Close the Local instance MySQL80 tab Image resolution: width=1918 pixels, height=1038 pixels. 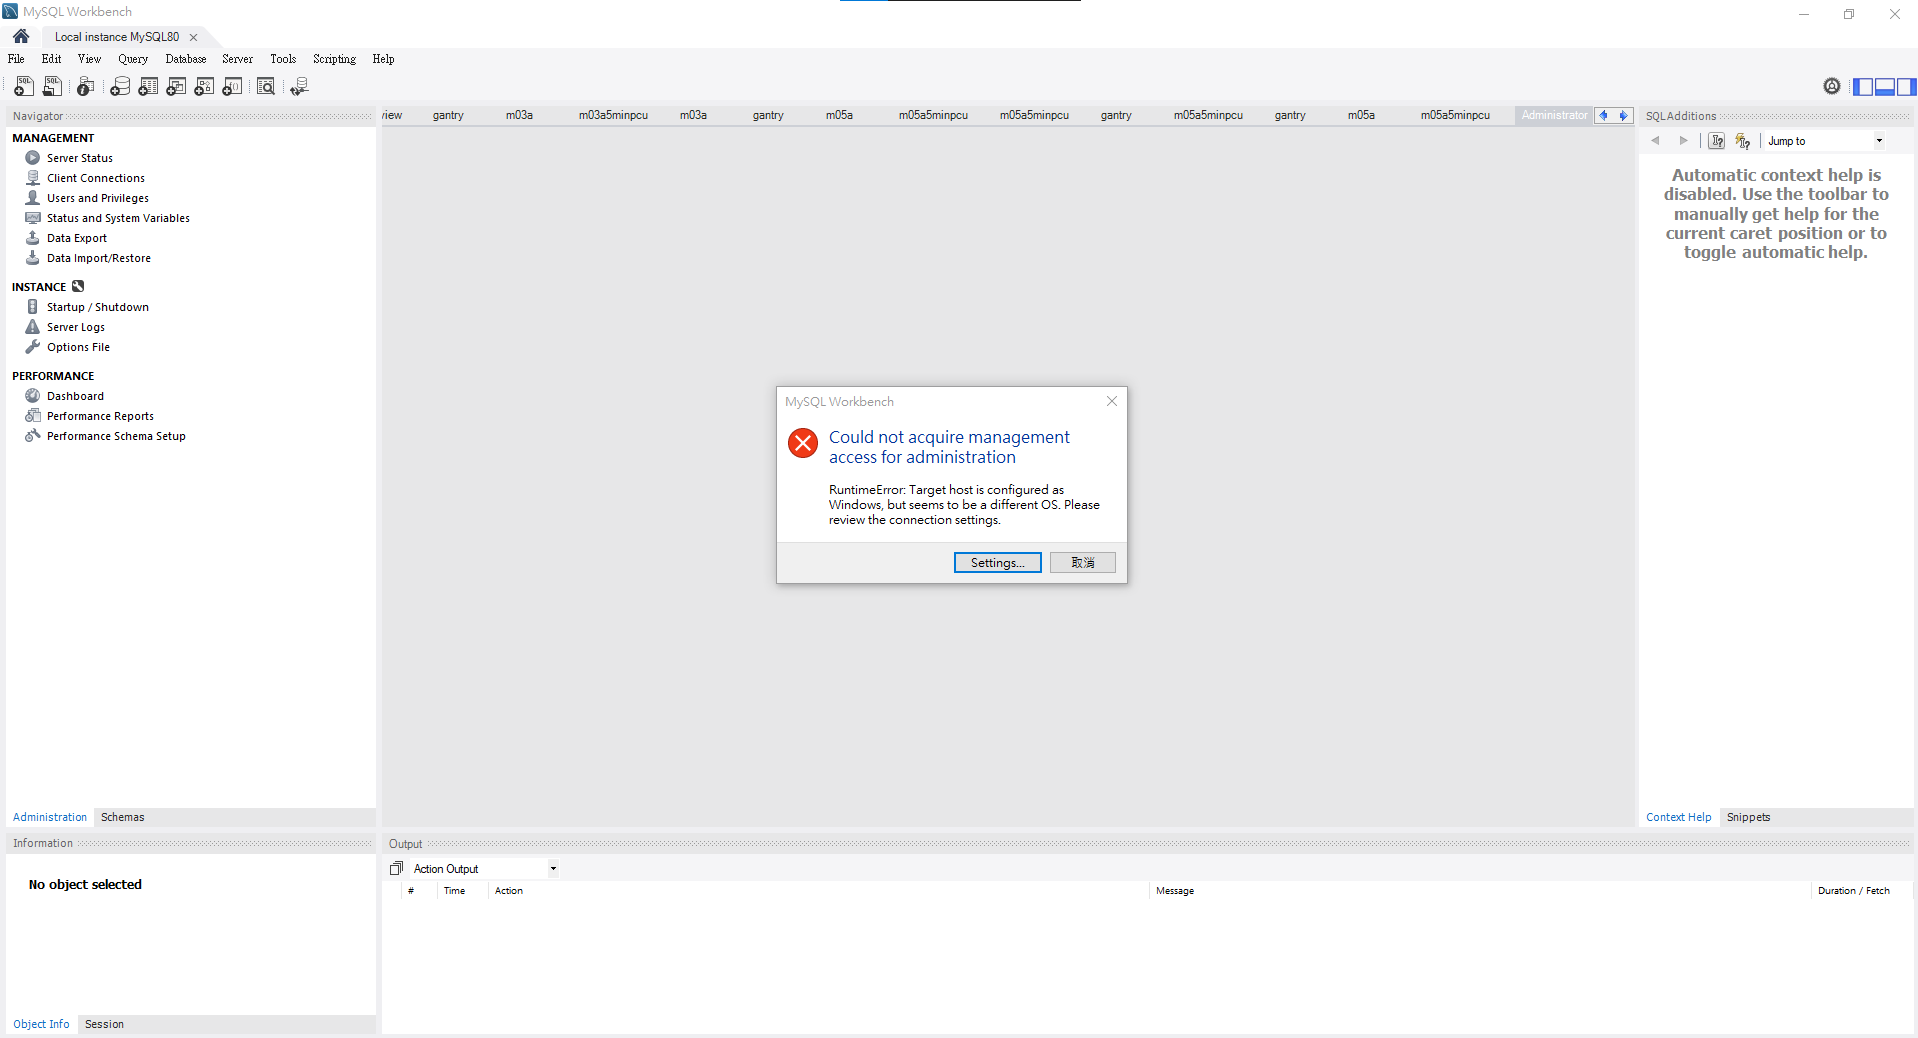click(x=193, y=37)
